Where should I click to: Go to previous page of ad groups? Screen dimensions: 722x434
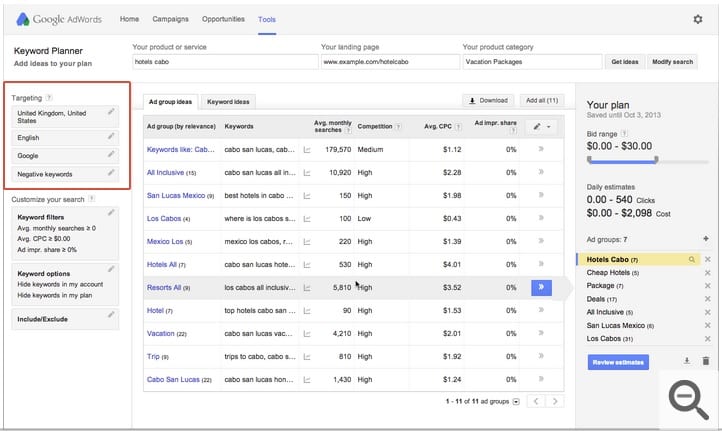tap(536, 401)
